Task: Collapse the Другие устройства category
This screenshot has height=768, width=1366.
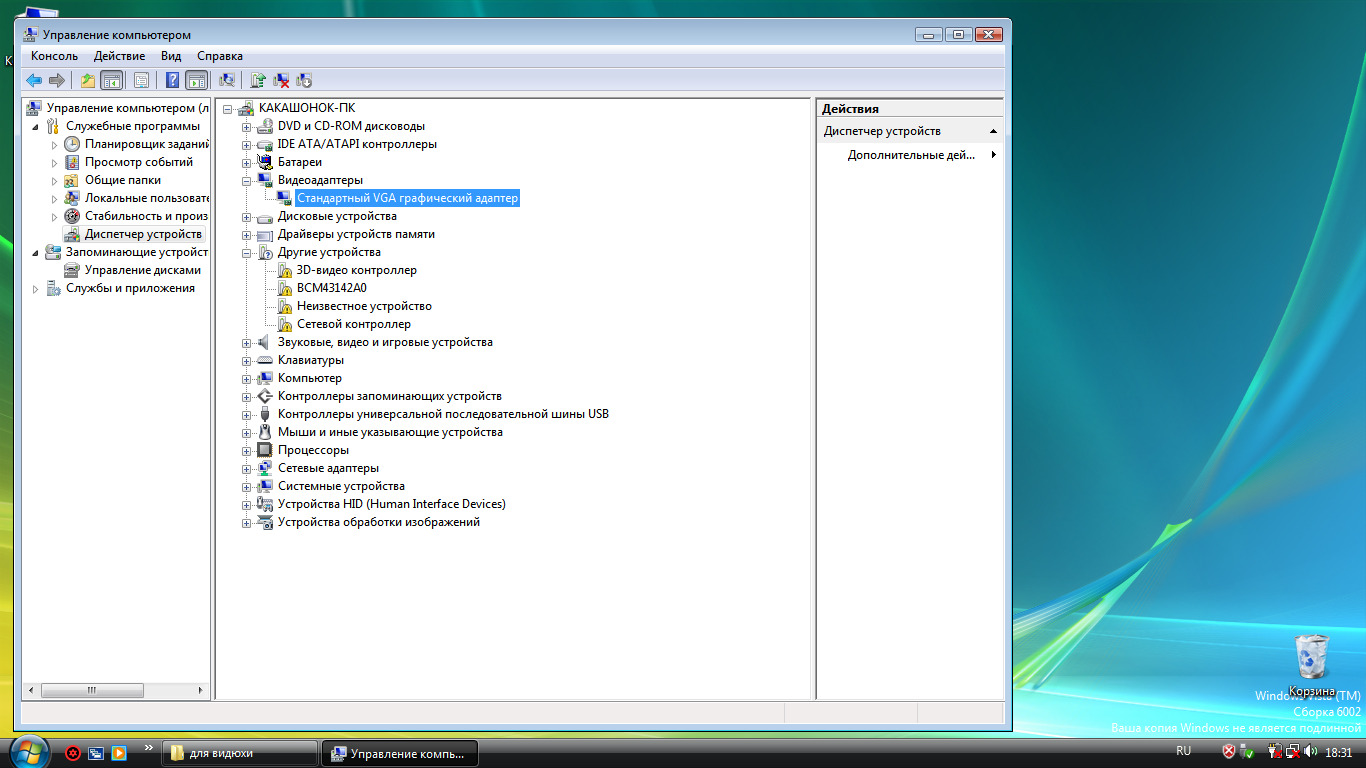Action: (247, 253)
